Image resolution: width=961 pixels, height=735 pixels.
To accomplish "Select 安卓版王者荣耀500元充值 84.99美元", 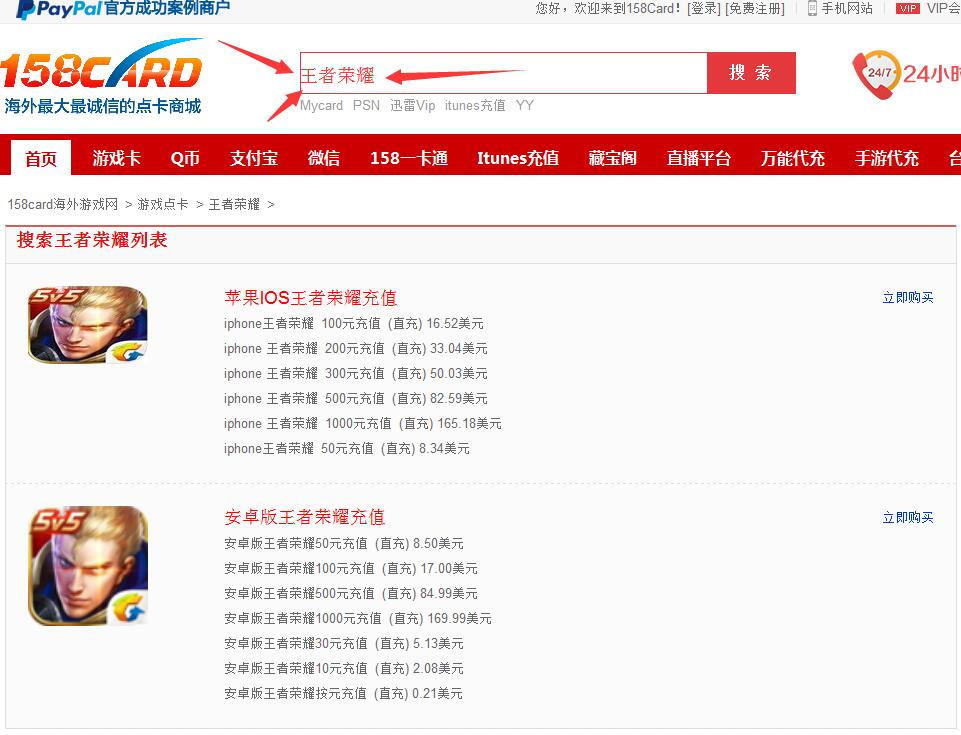I will point(351,593).
